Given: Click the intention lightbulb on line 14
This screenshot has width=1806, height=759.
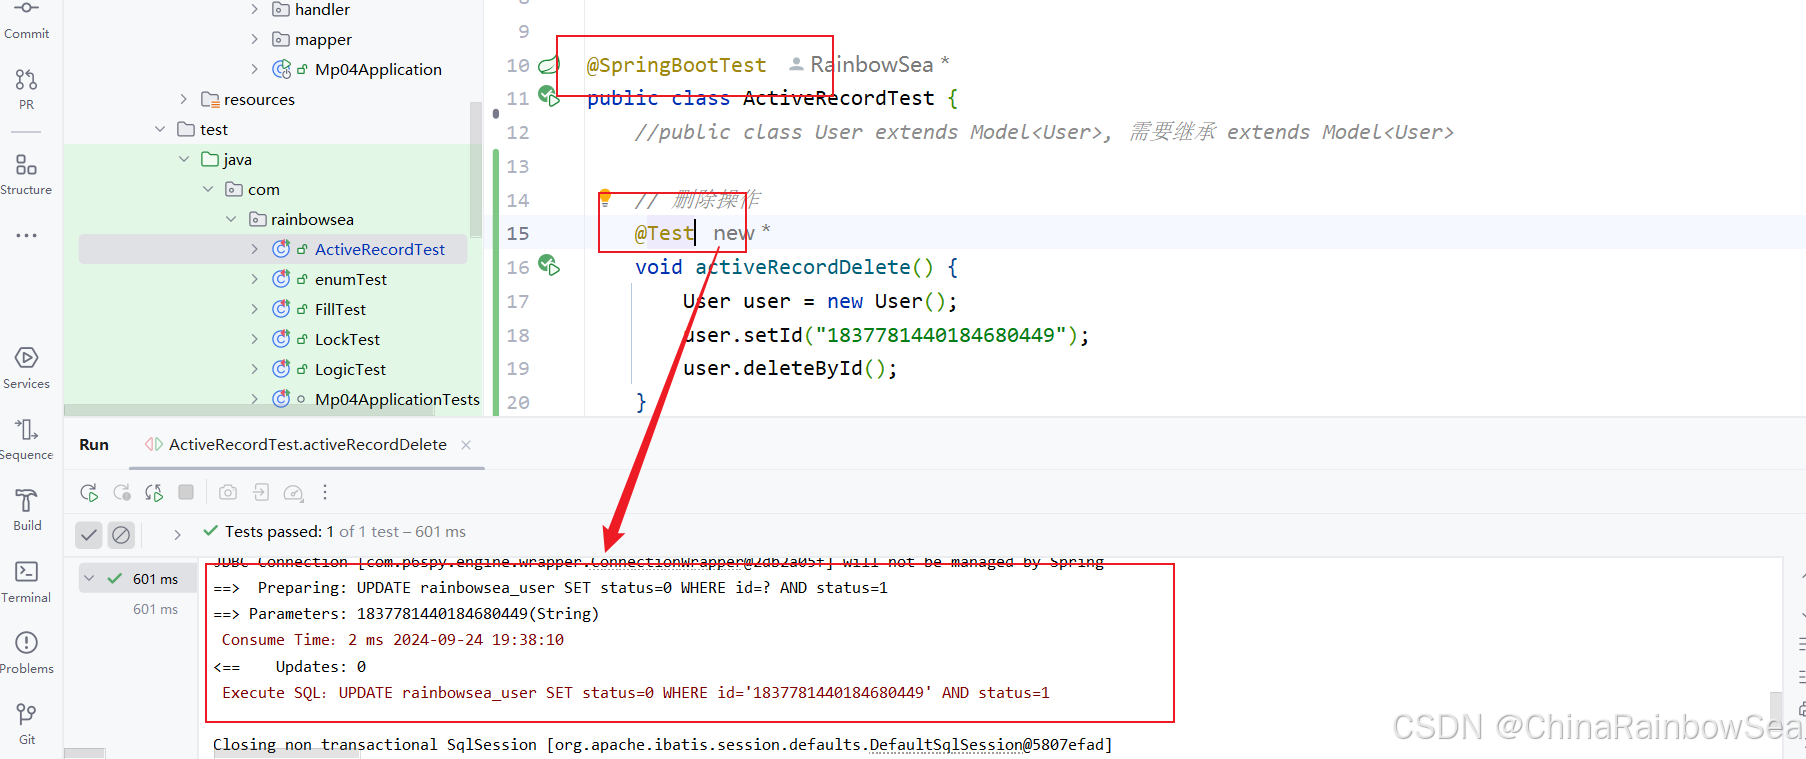Looking at the screenshot, I should [x=605, y=197].
